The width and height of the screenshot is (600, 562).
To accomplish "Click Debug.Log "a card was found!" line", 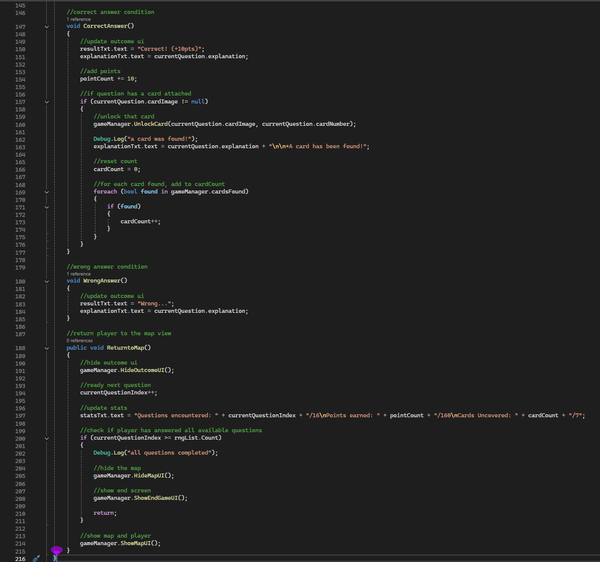I will tap(145, 139).
